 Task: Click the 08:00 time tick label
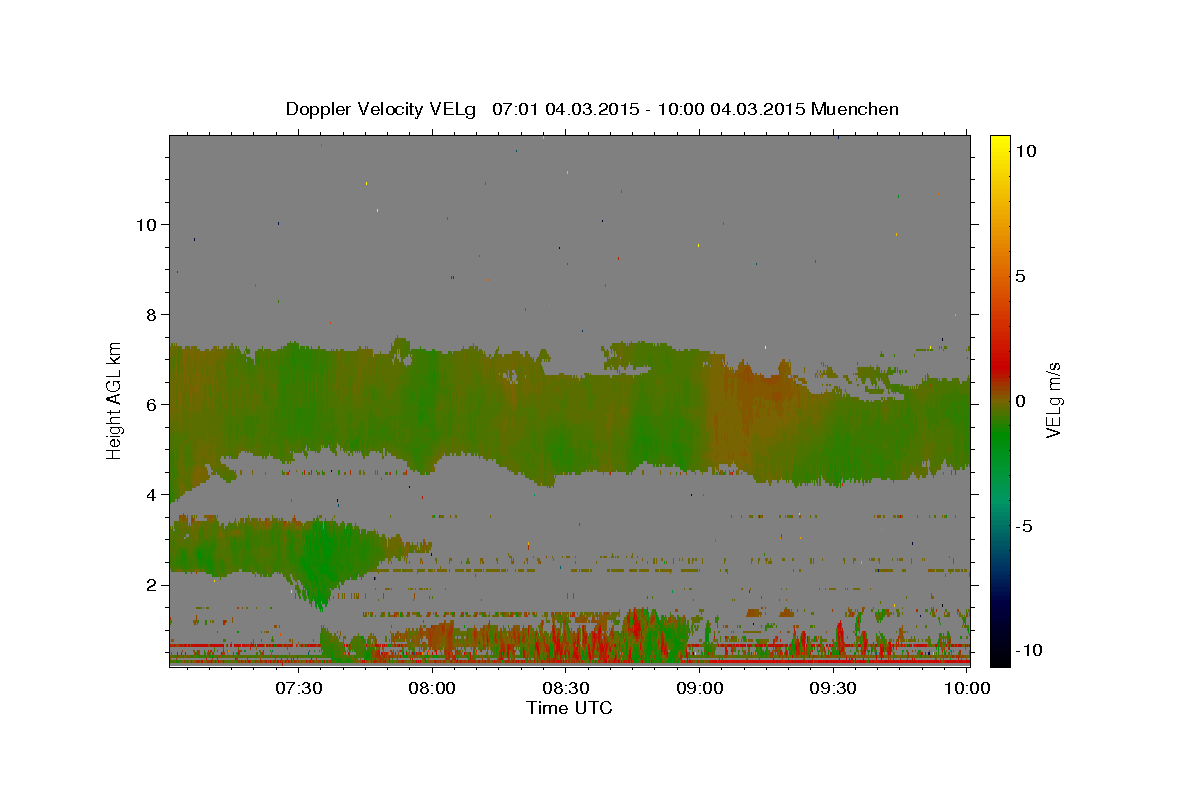(432, 688)
